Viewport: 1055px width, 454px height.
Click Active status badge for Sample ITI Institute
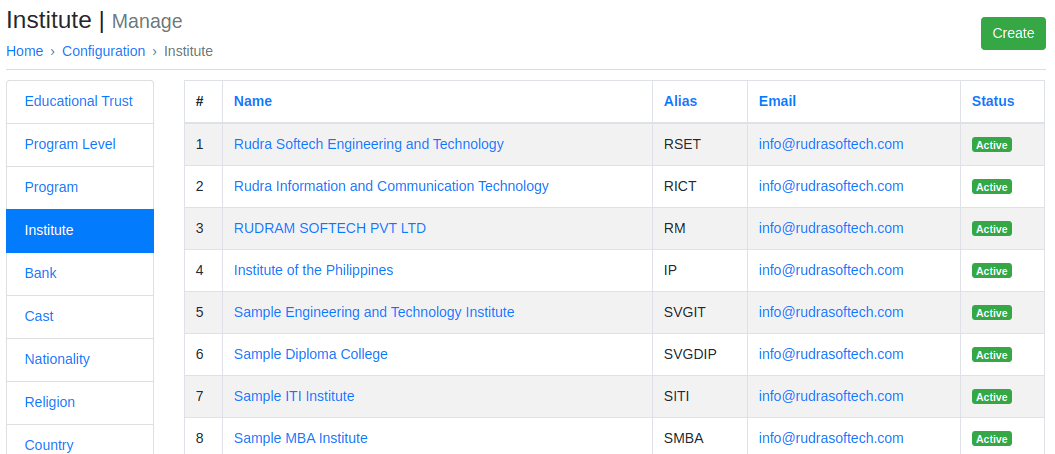991,397
